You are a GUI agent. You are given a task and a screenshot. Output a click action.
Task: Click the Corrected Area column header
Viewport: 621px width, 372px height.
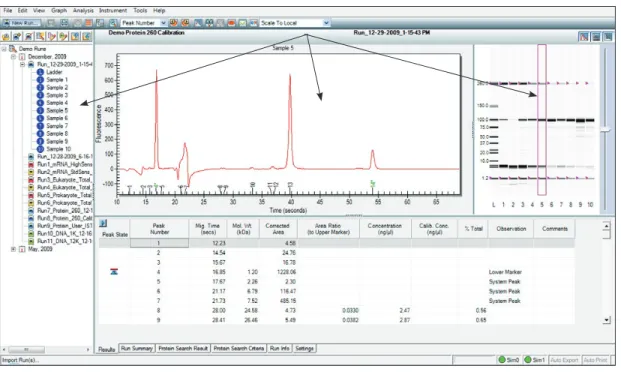[278, 229]
